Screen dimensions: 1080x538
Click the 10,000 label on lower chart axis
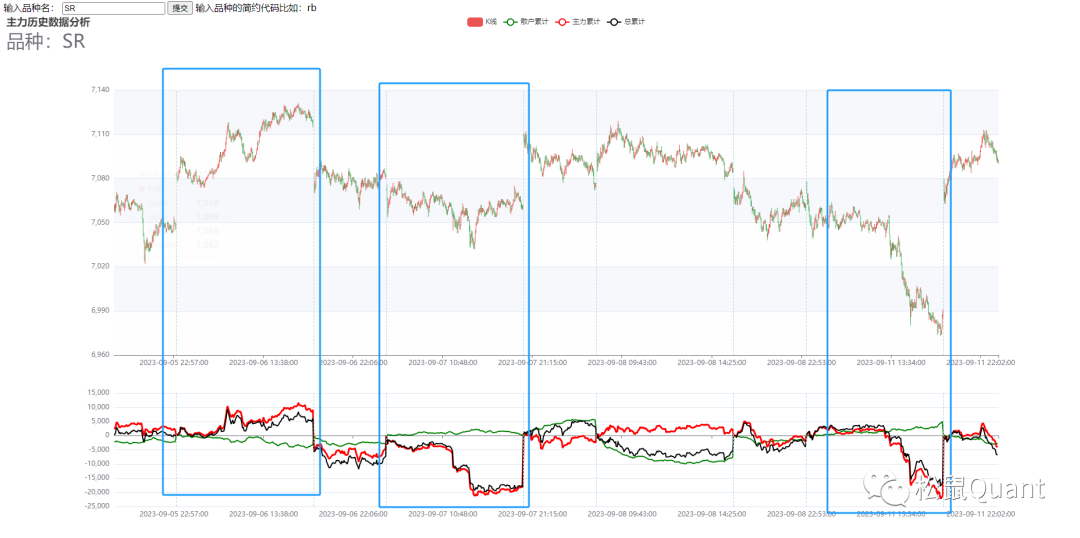click(x=97, y=406)
